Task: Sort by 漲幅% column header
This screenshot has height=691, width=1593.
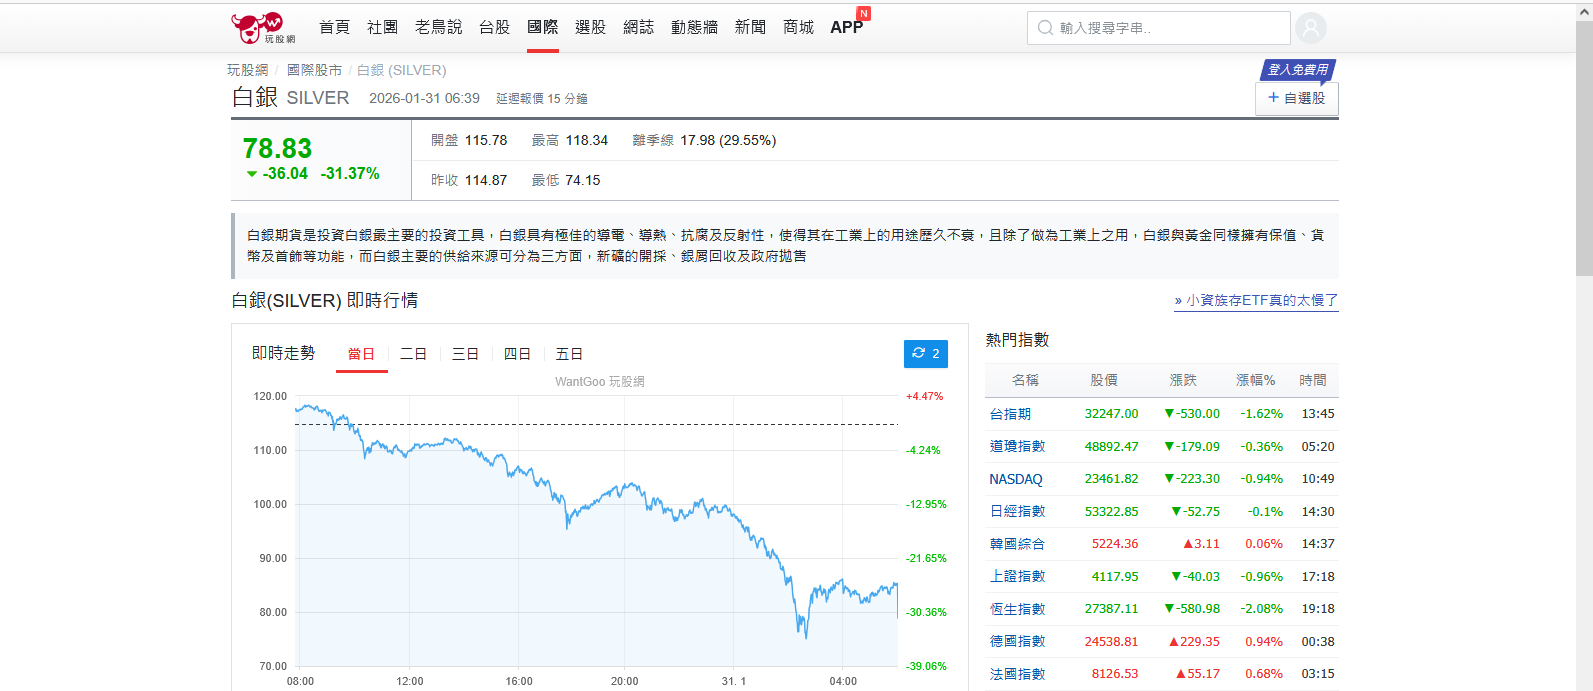Action: tap(1255, 380)
